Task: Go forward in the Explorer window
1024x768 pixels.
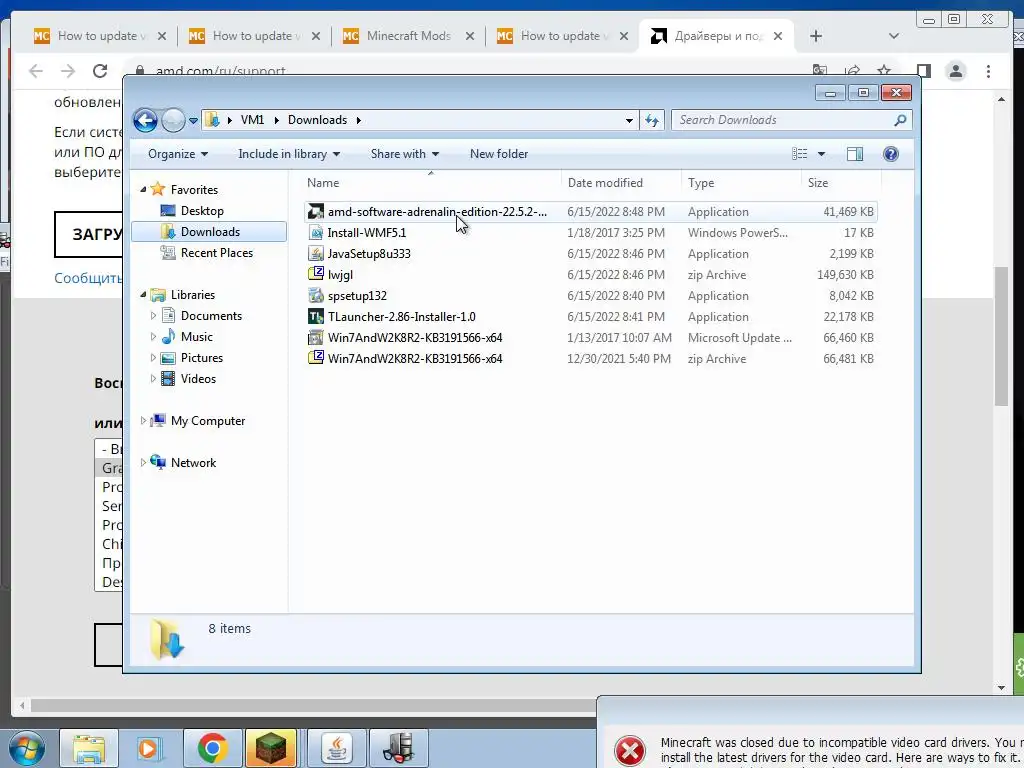Action: [x=173, y=120]
